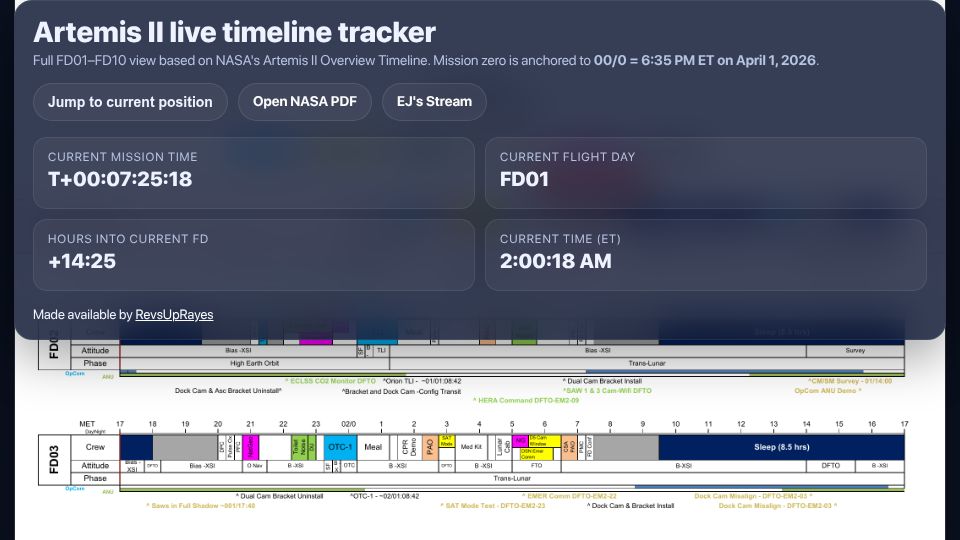Viewport: 960px width, 540px height.
Task: Click the DFTO attitude cell near MET 15
Action: [830, 466]
